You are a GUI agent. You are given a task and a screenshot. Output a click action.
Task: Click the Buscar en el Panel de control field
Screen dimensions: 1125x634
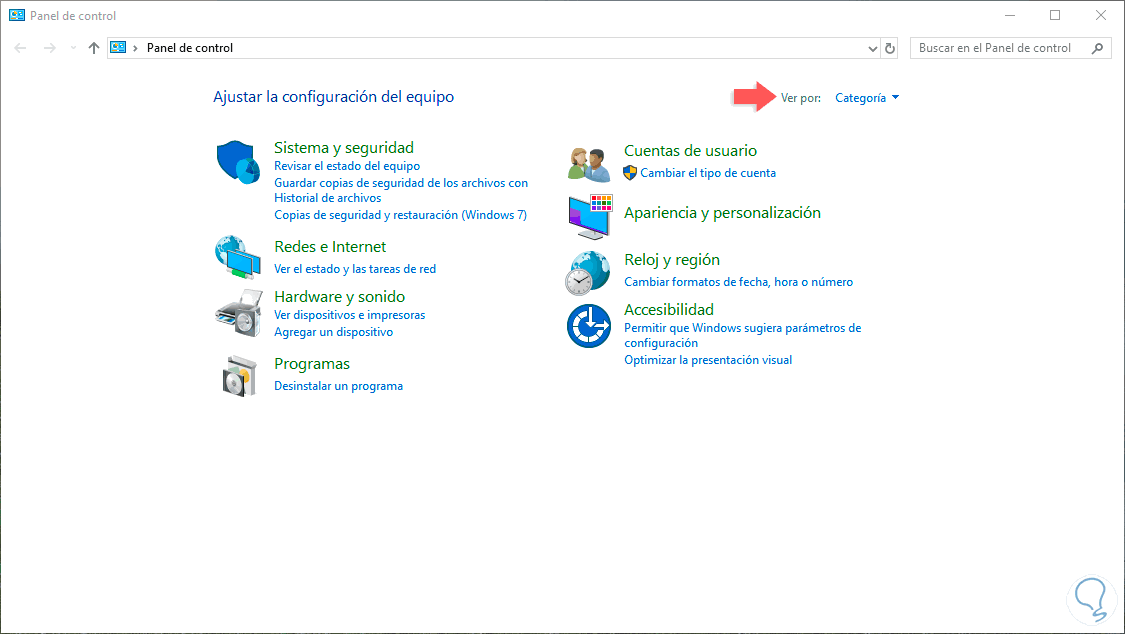(x=1010, y=48)
